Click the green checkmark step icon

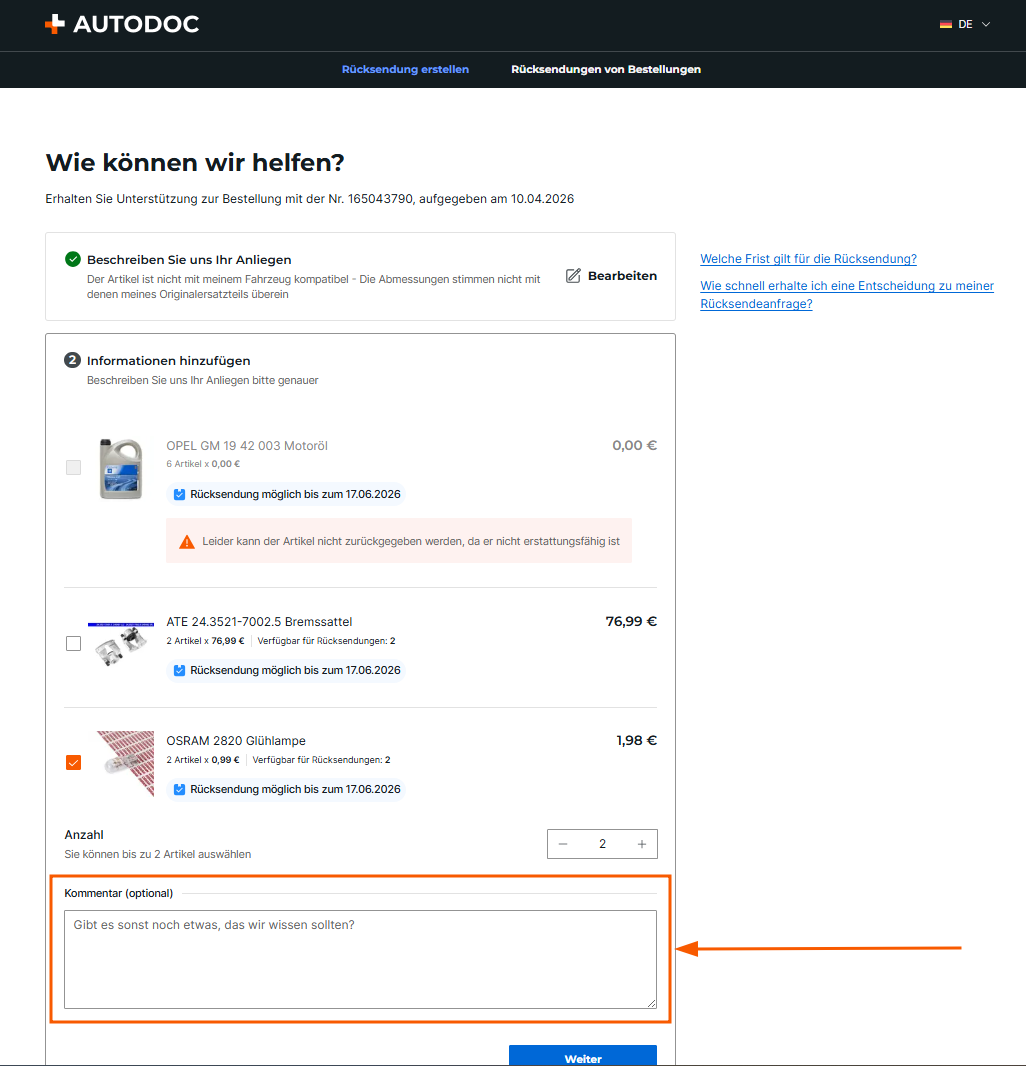[73, 259]
